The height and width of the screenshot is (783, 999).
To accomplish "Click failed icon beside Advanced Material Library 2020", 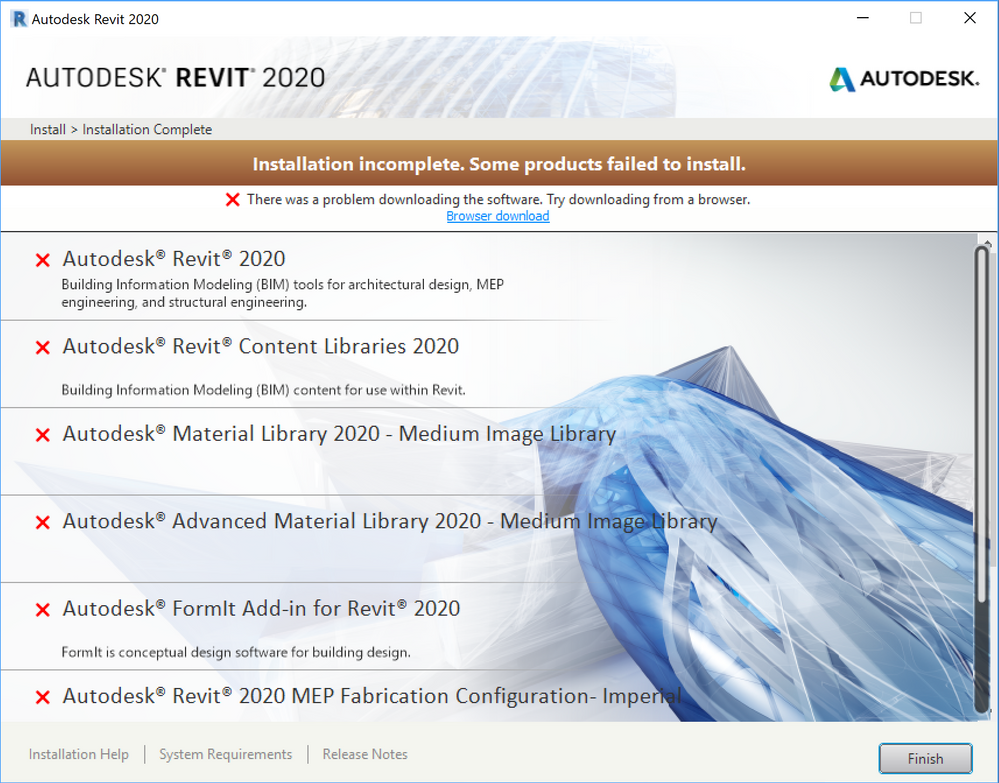I will pos(43,522).
